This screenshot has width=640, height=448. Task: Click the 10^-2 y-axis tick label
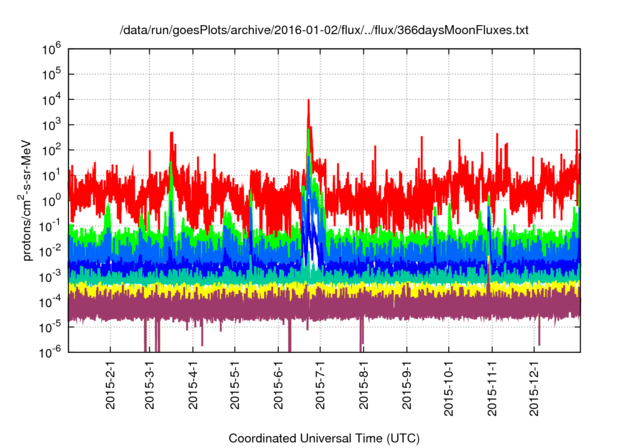(x=50, y=251)
